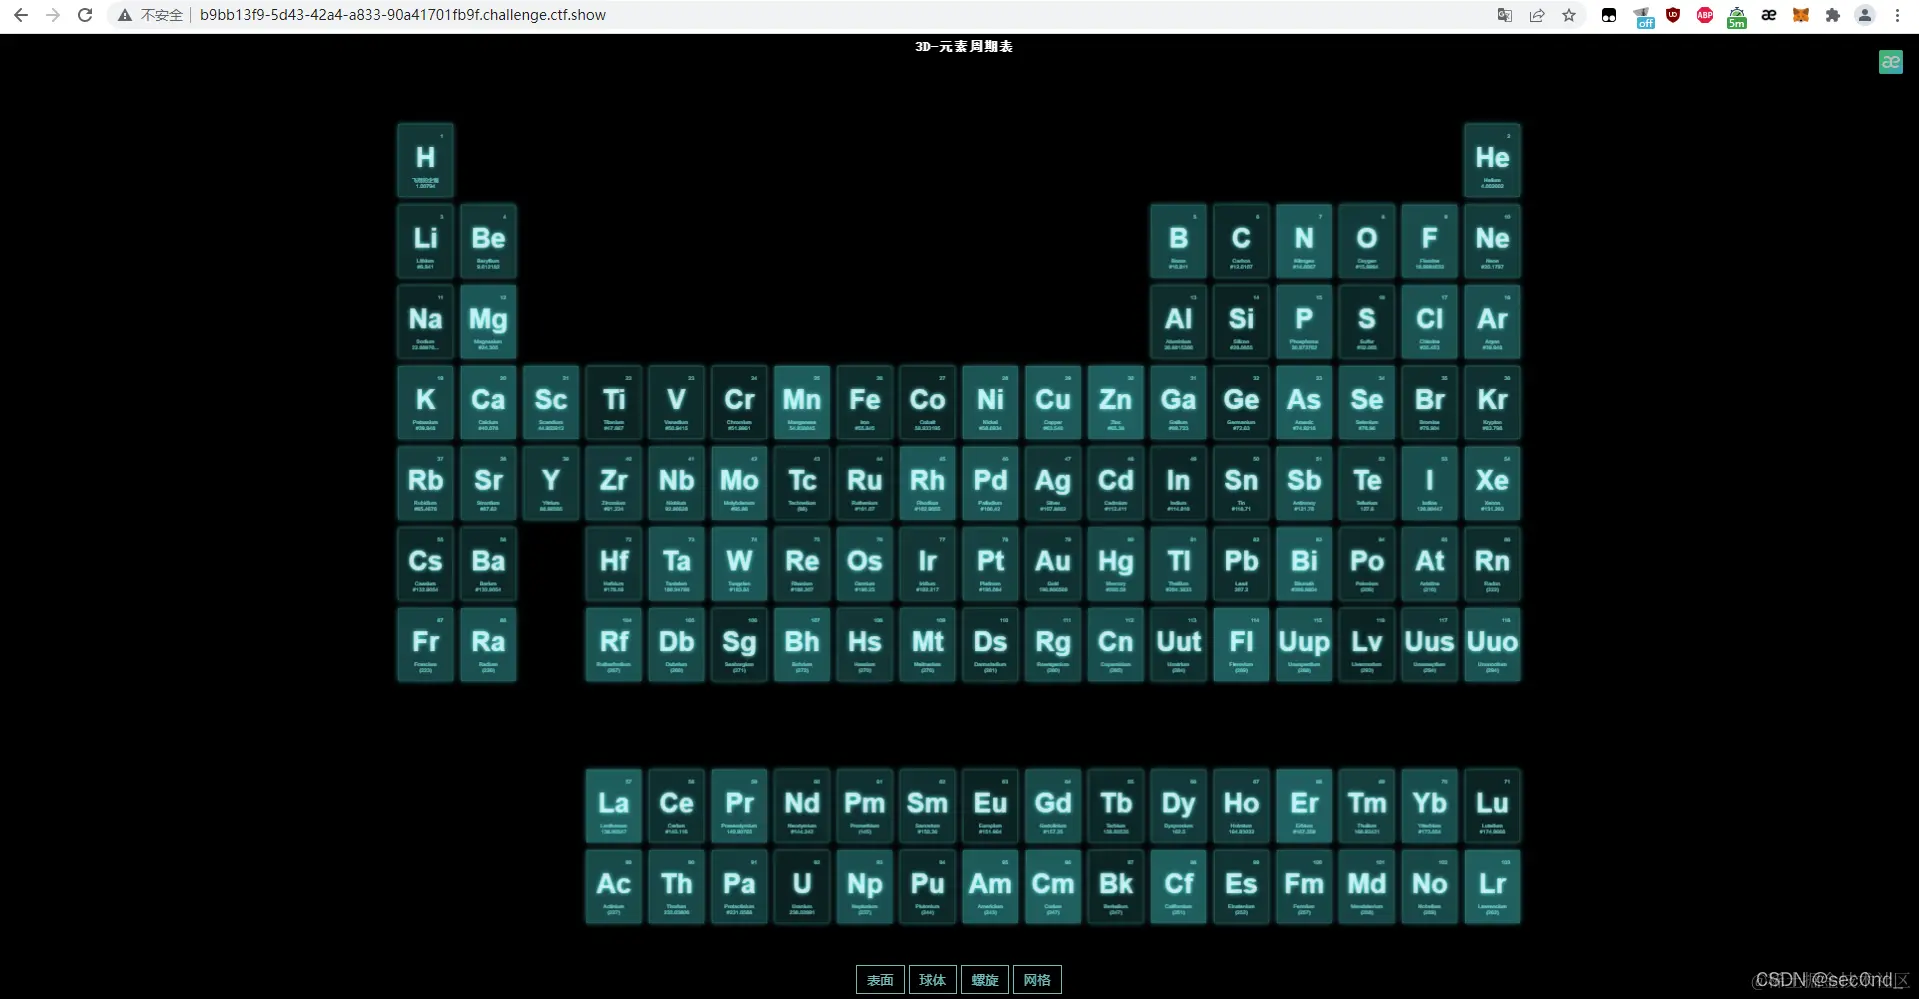Click the not-secure warning icon

[x=125, y=15]
